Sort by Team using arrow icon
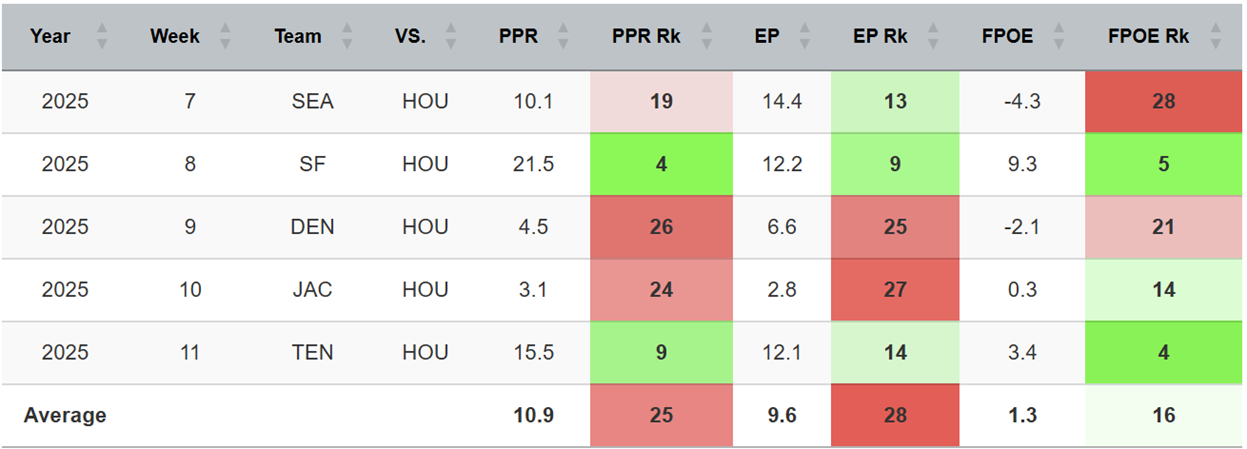The width and height of the screenshot is (1247, 449). (x=347, y=37)
